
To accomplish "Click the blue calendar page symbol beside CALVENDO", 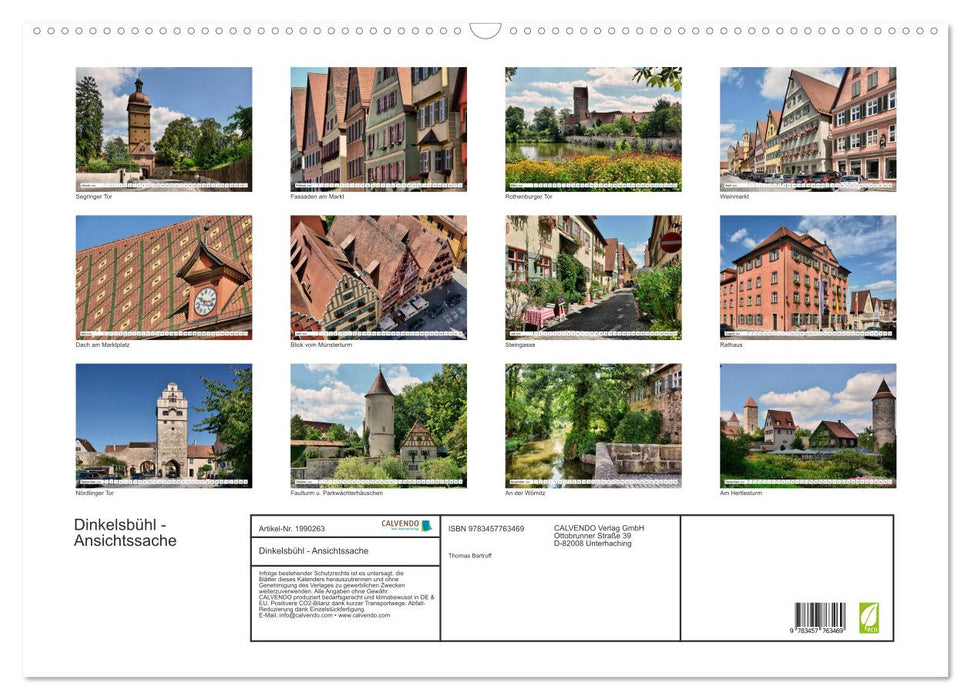I will pyautogui.click(x=425, y=526).
